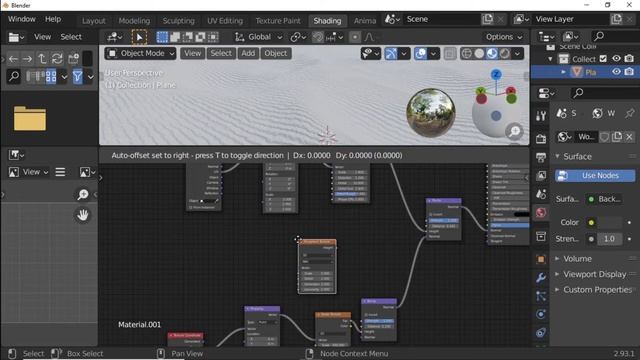Open the Physics properties tab

click(x=541, y=314)
